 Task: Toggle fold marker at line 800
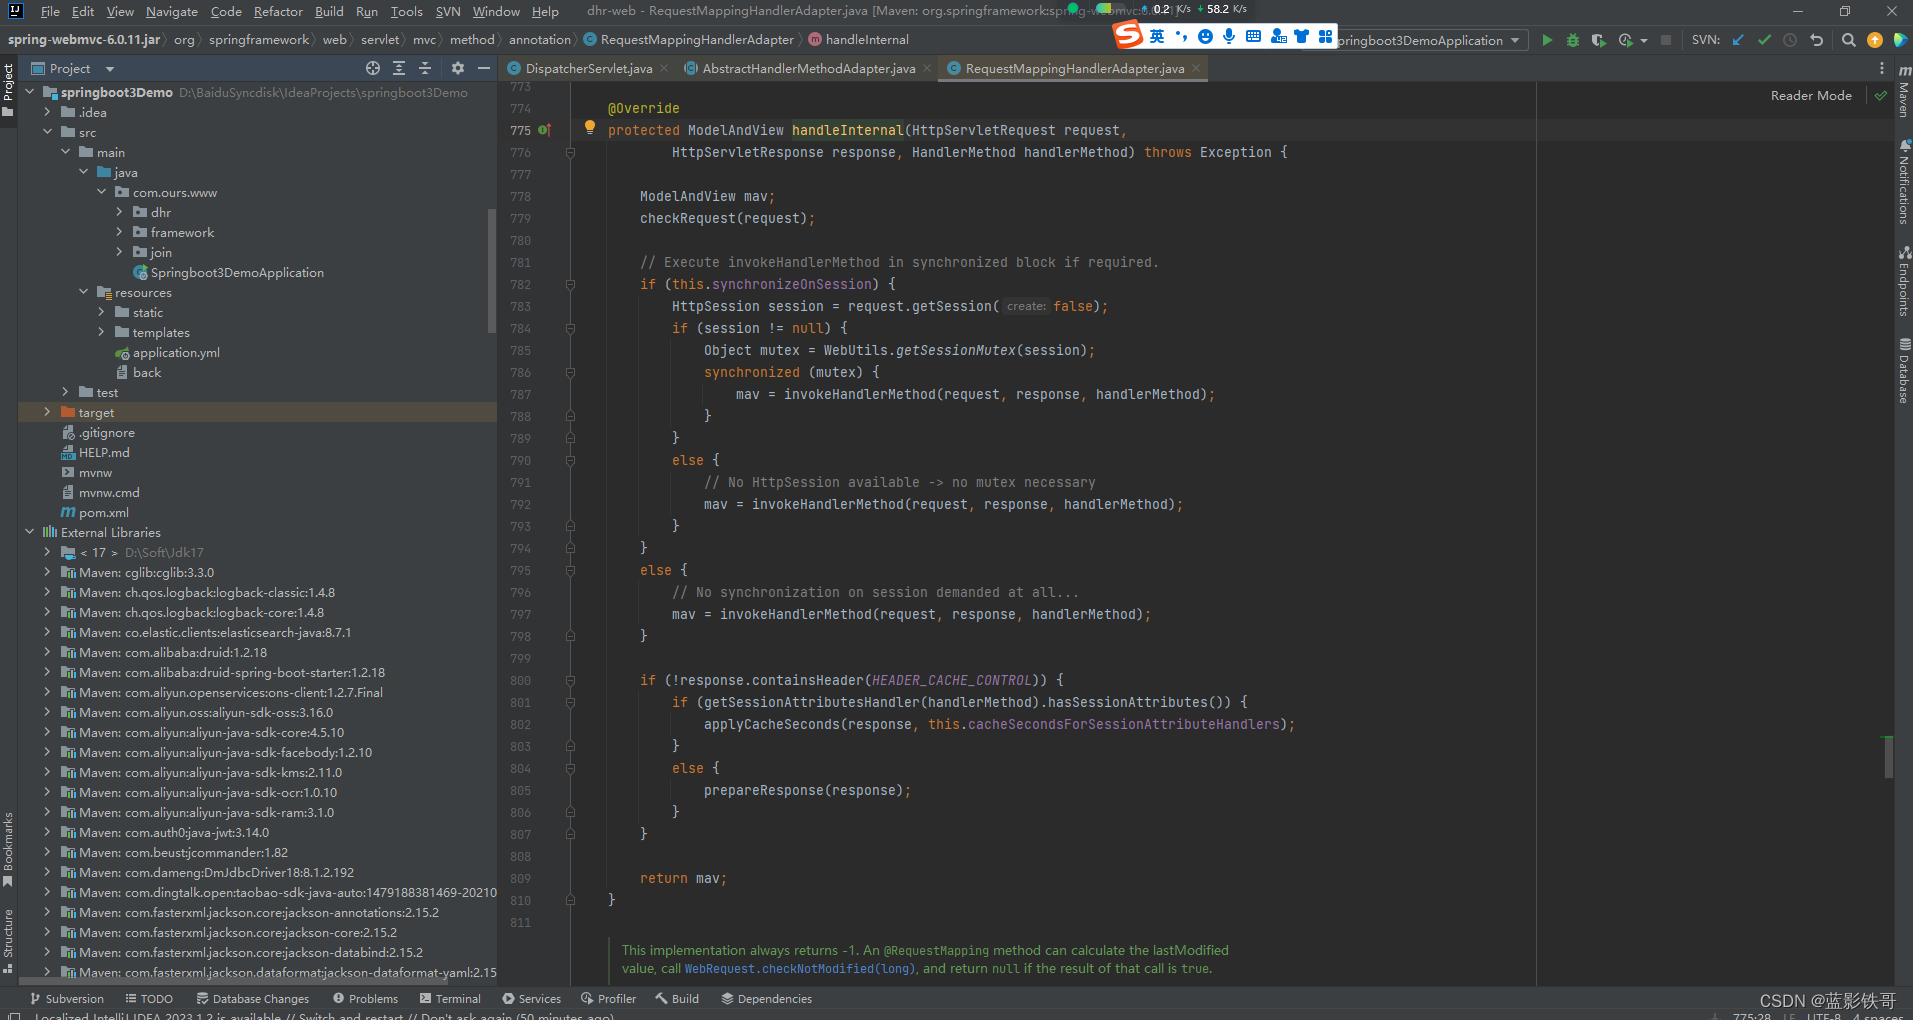tap(570, 681)
